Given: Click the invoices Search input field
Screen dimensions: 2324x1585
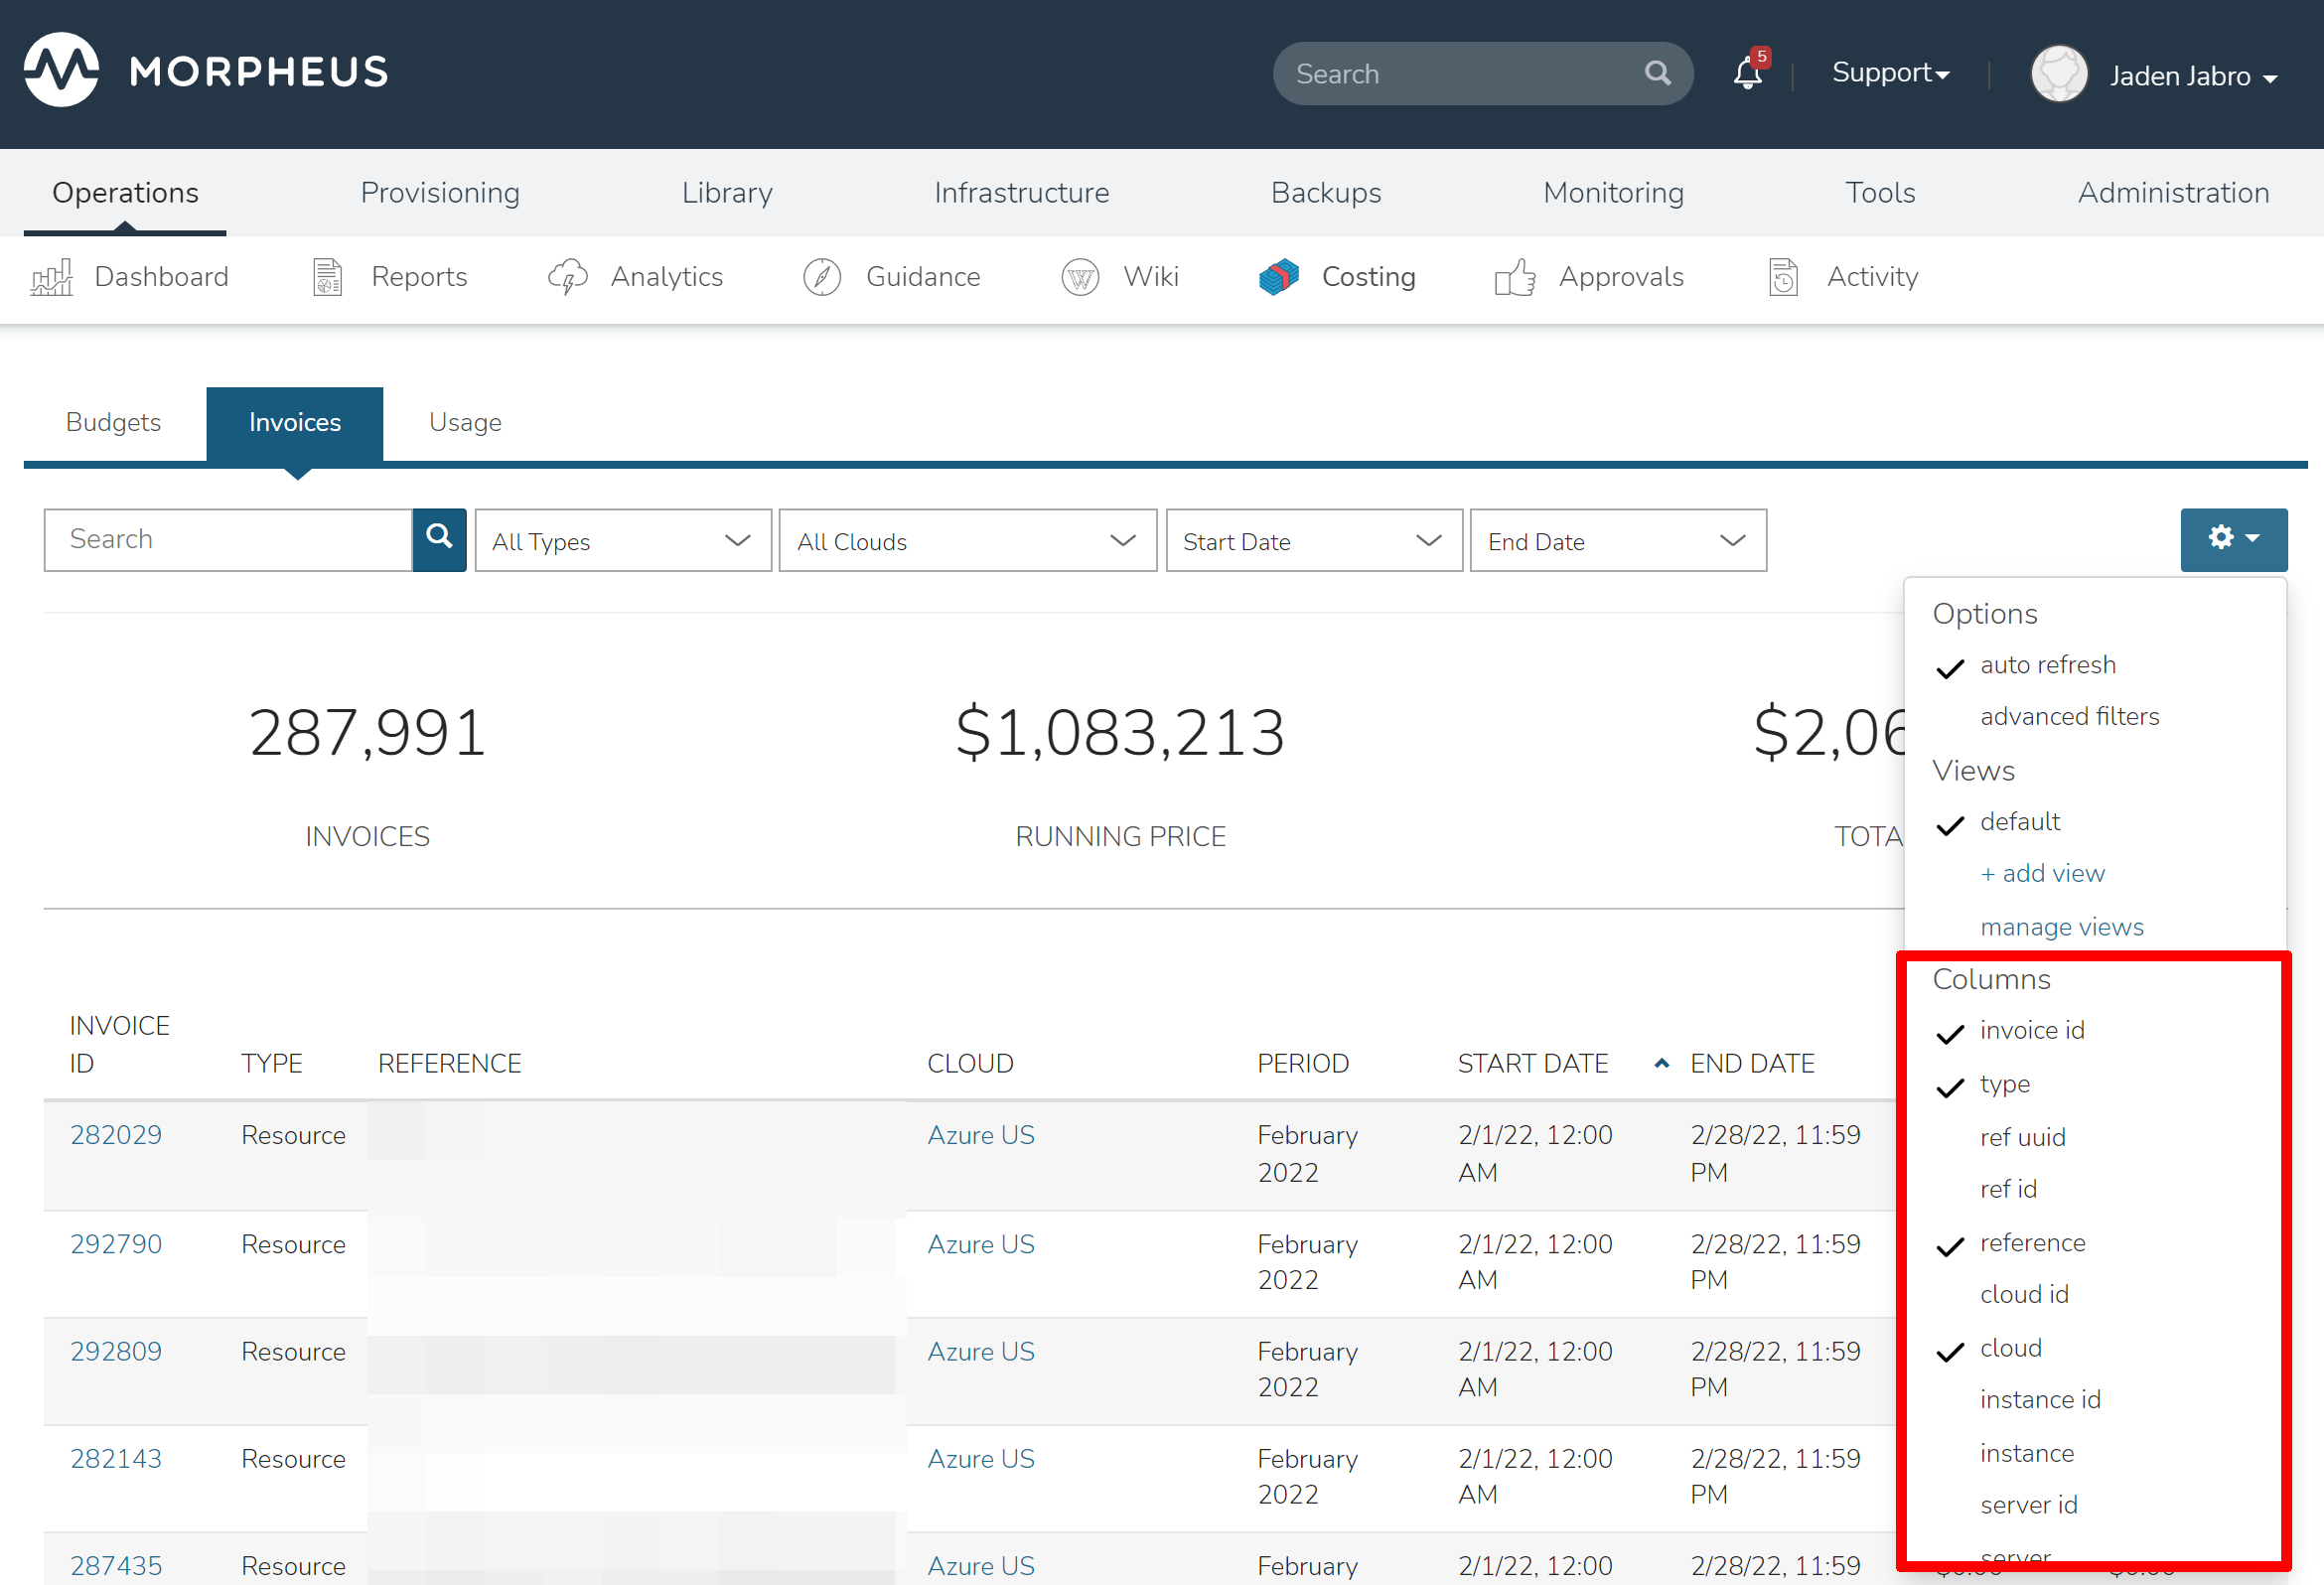Looking at the screenshot, I should (228, 540).
